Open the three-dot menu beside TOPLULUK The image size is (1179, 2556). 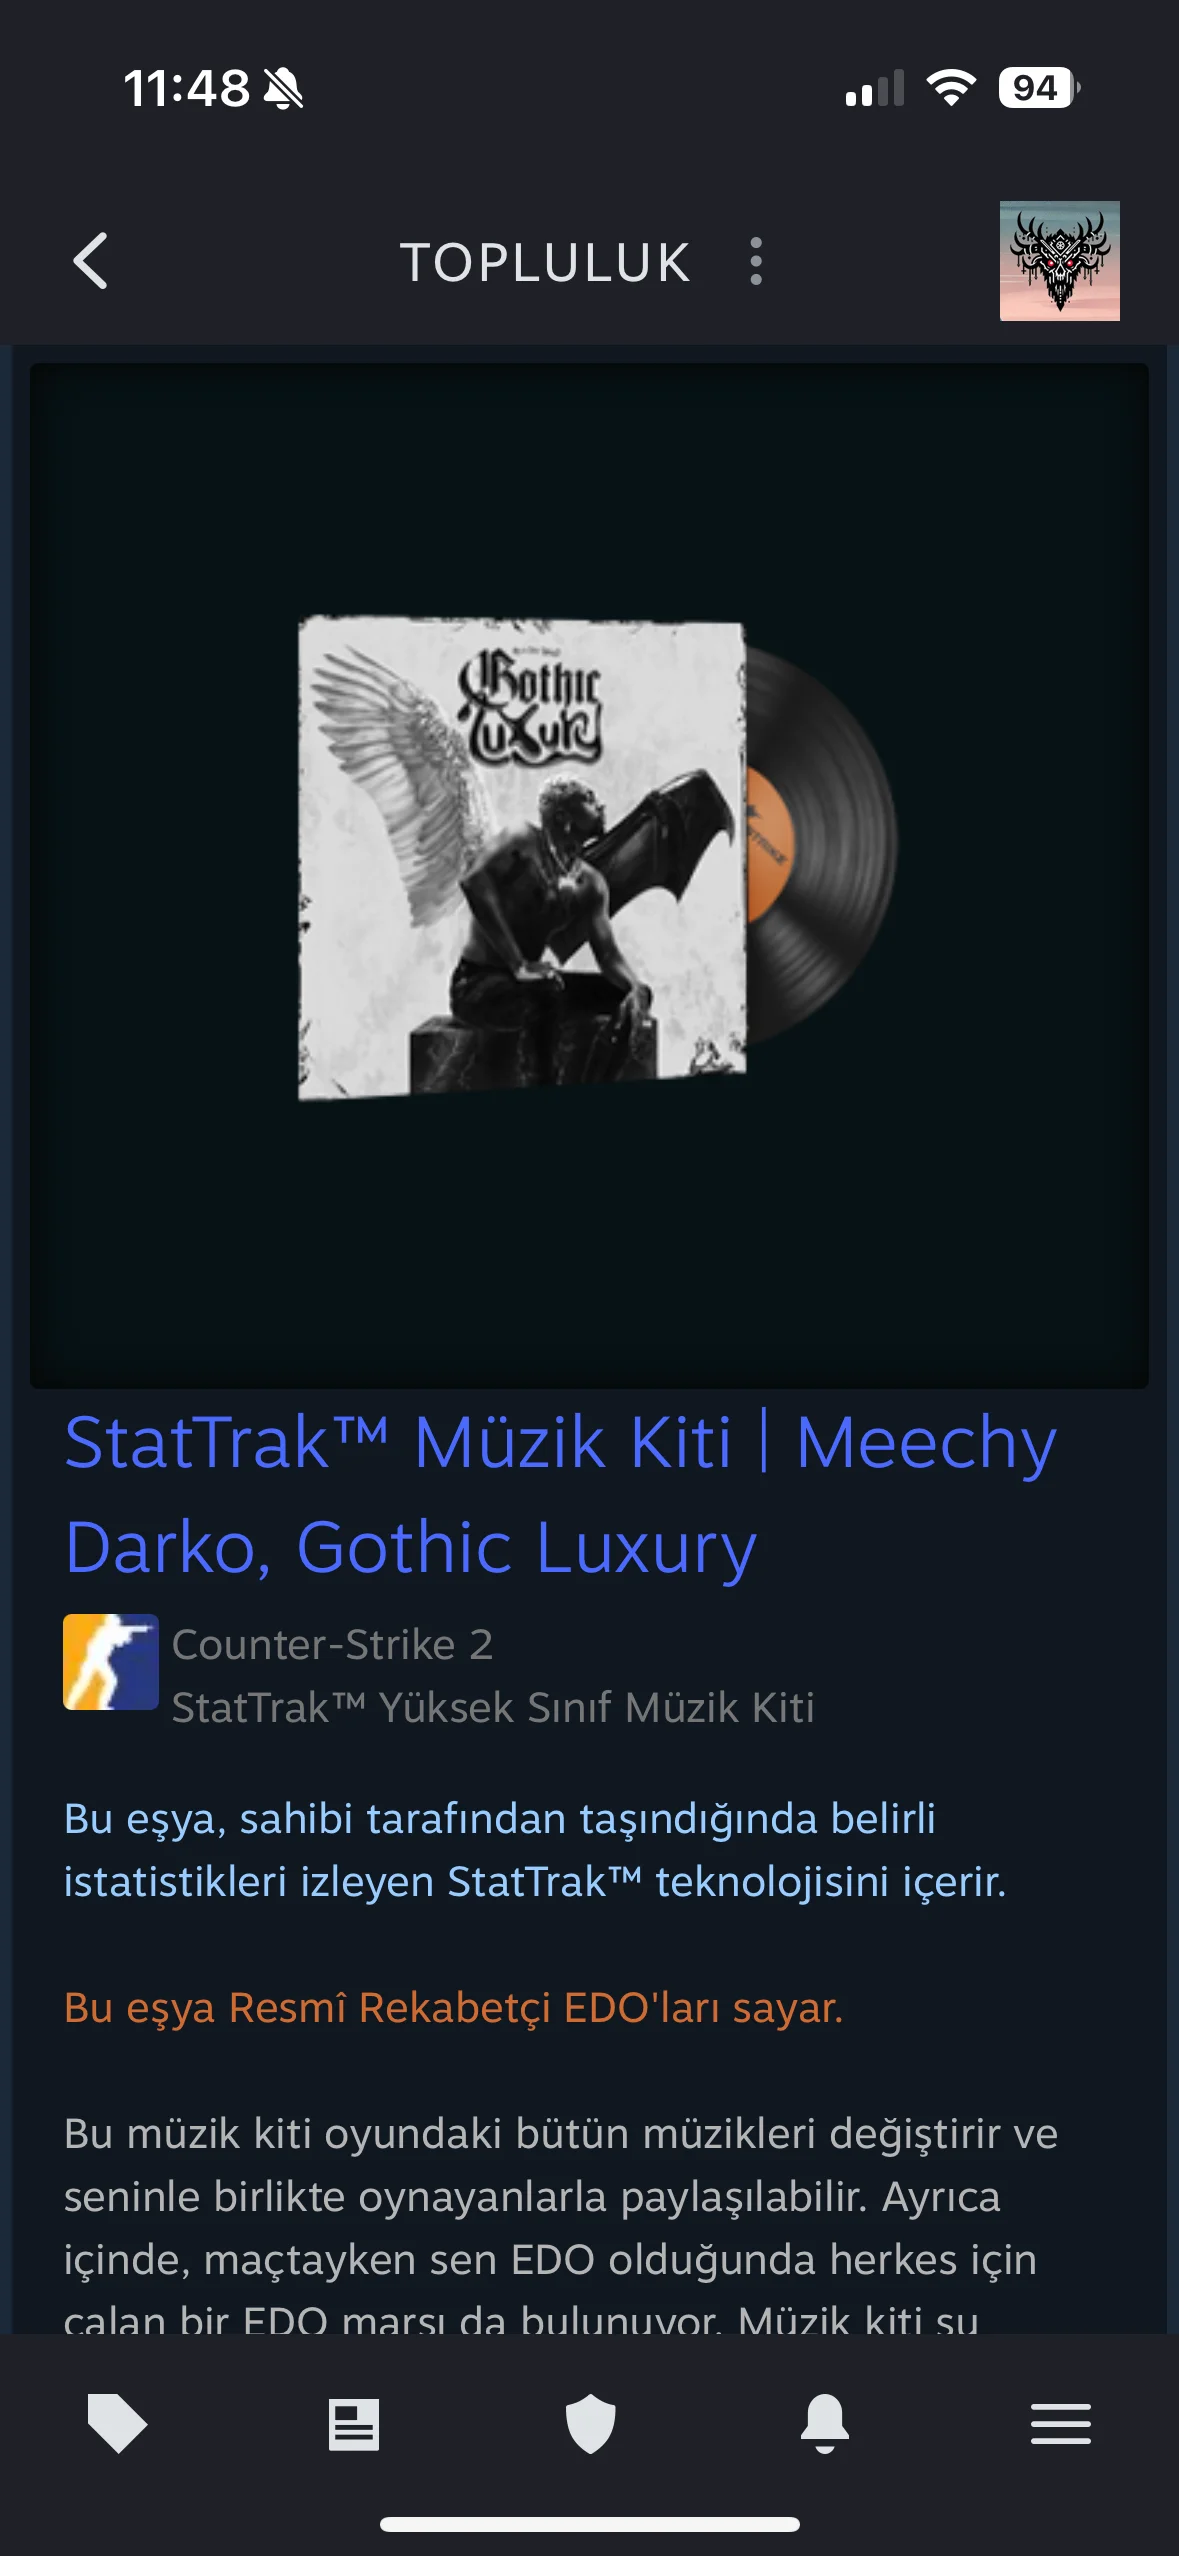(x=756, y=262)
